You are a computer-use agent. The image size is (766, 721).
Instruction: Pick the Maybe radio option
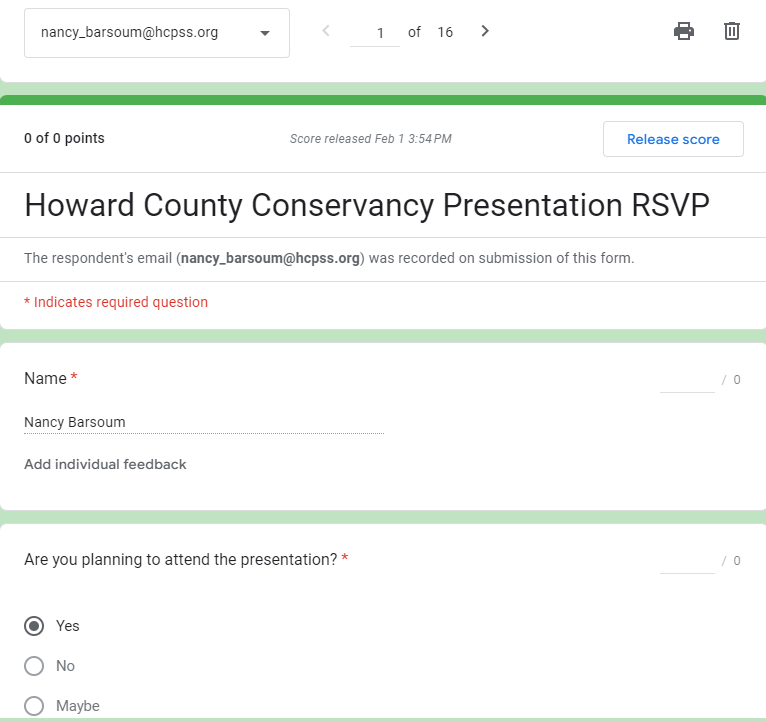coord(34,706)
